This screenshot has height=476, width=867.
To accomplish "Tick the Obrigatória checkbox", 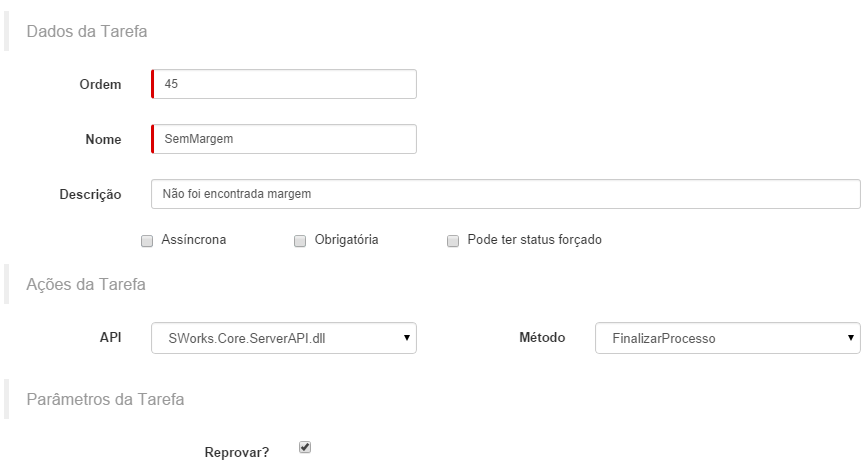I will click(x=300, y=241).
